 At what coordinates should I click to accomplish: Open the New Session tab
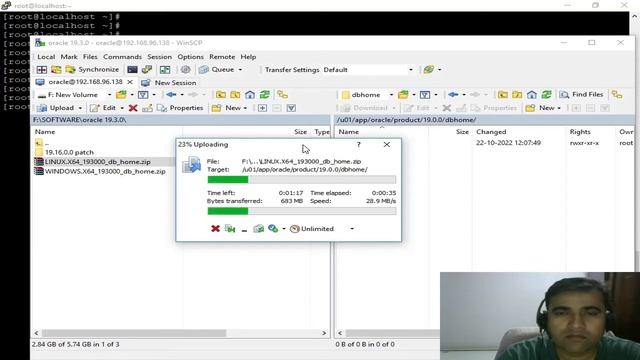169,82
